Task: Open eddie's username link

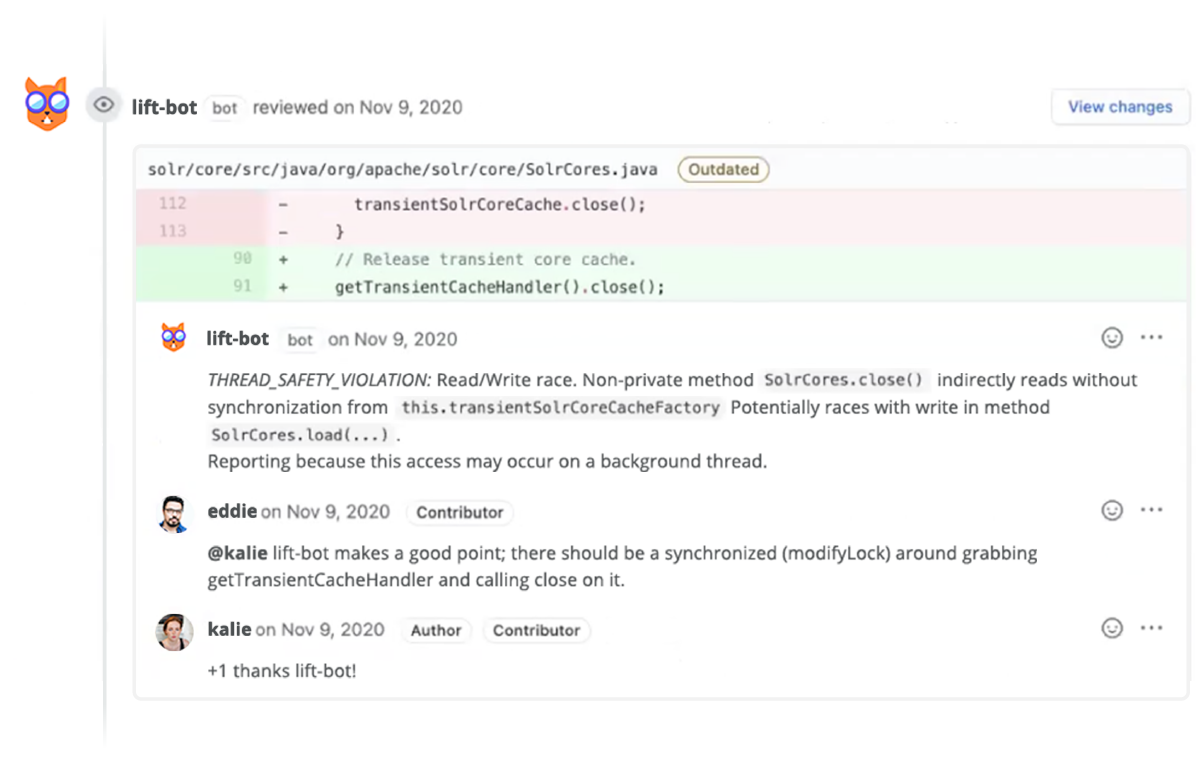Action: 232,512
